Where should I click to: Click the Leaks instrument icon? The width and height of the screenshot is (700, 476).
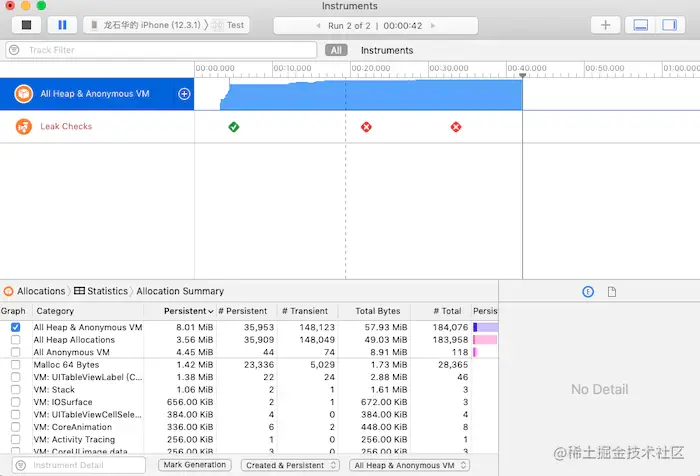click(x=24, y=126)
